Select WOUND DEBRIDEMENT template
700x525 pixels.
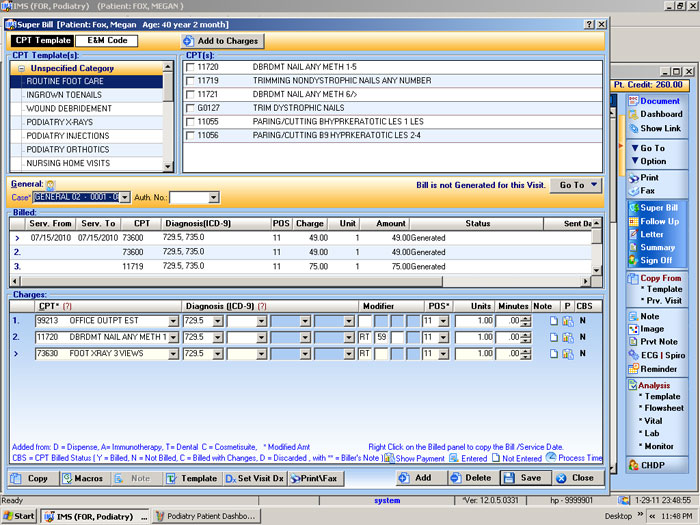pyautogui.click(x=69, y=108)
